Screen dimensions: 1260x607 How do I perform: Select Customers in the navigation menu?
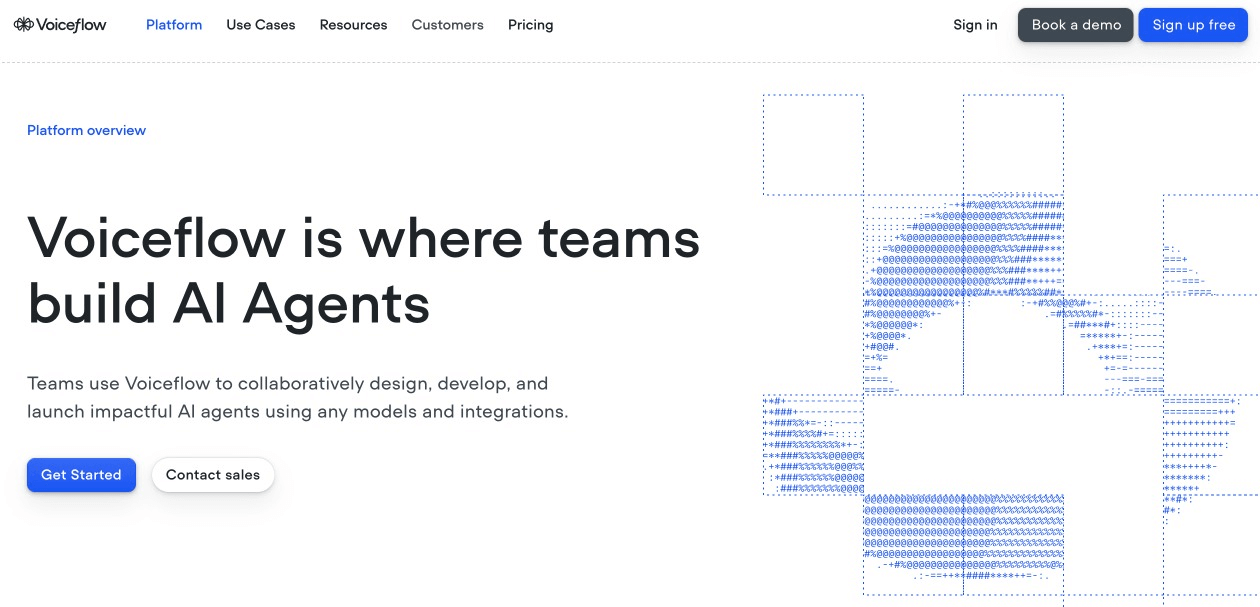447,24
